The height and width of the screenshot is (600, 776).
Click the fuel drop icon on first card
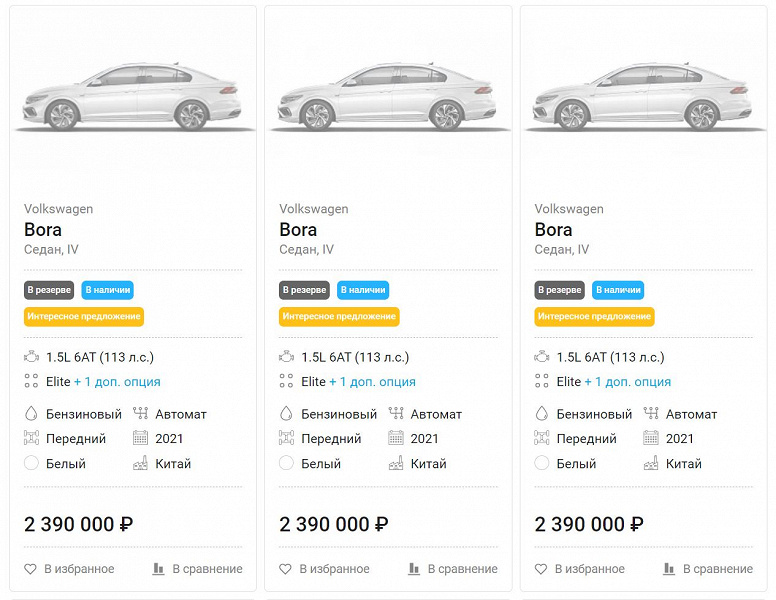pos(31,413)
